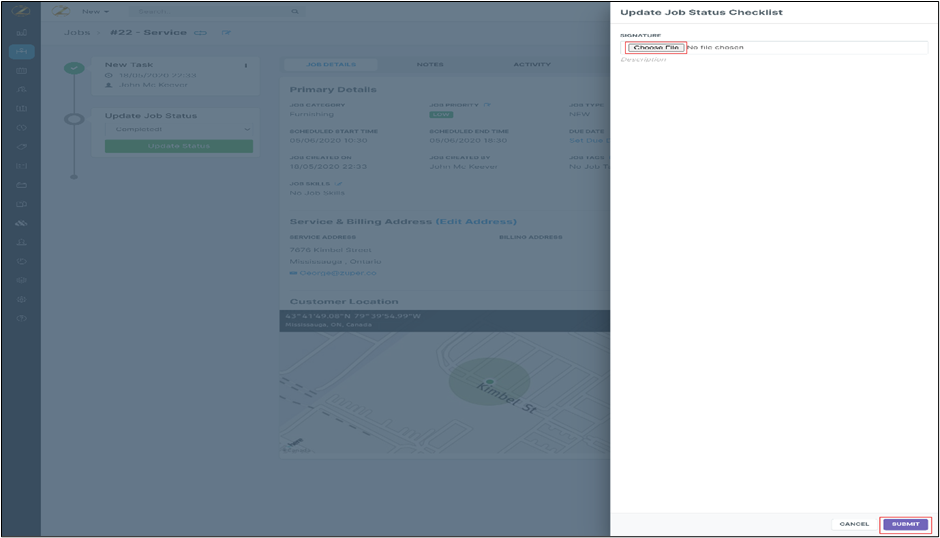
Task: Click the 'Primary Details' heading
Action: coord(333,90)
